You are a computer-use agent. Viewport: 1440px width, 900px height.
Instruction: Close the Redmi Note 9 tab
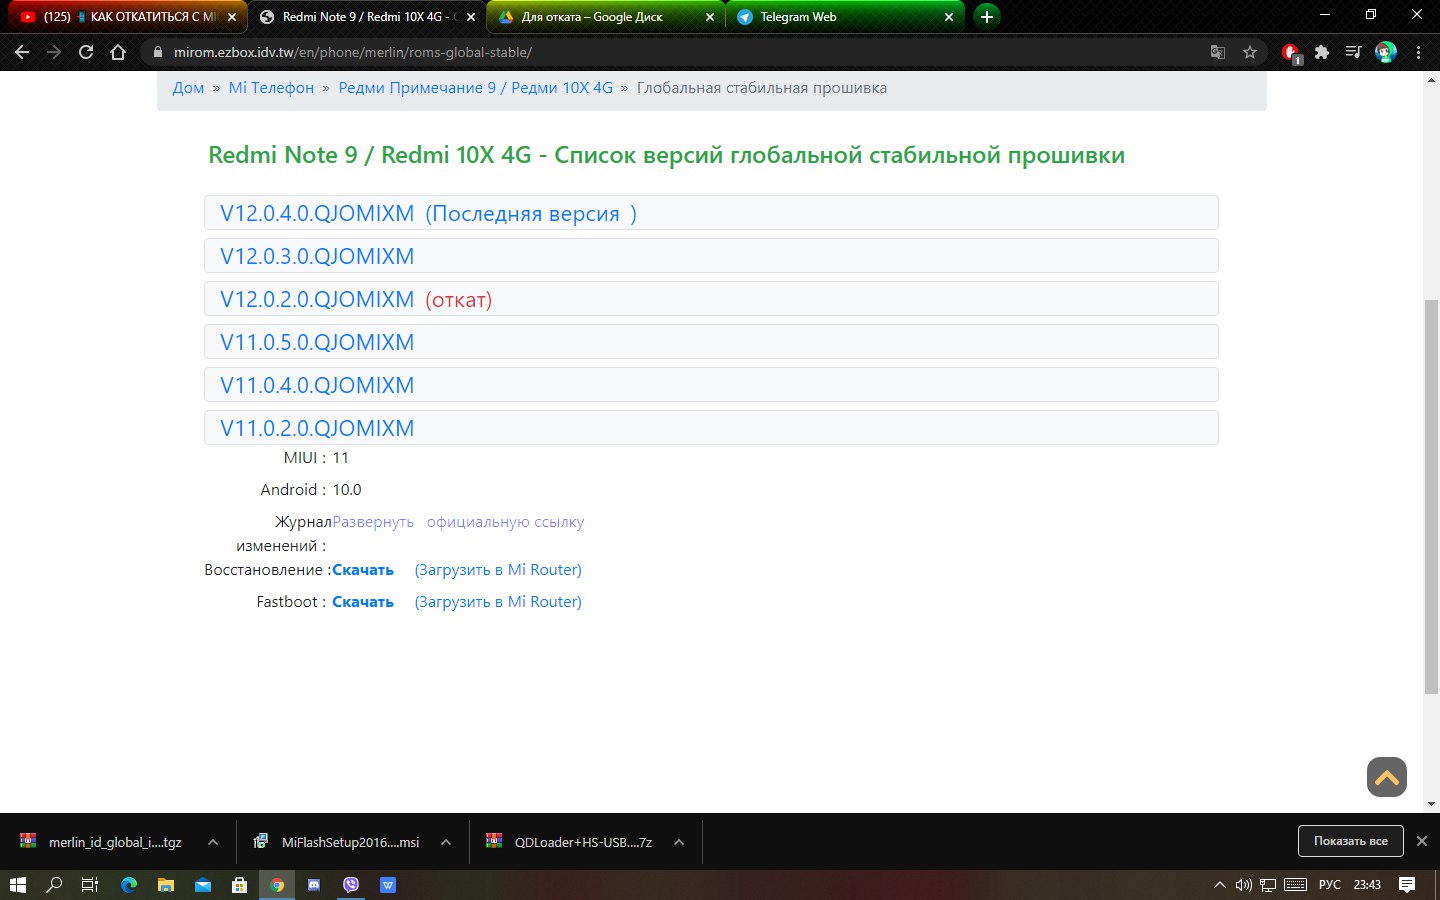click(471, 17)
